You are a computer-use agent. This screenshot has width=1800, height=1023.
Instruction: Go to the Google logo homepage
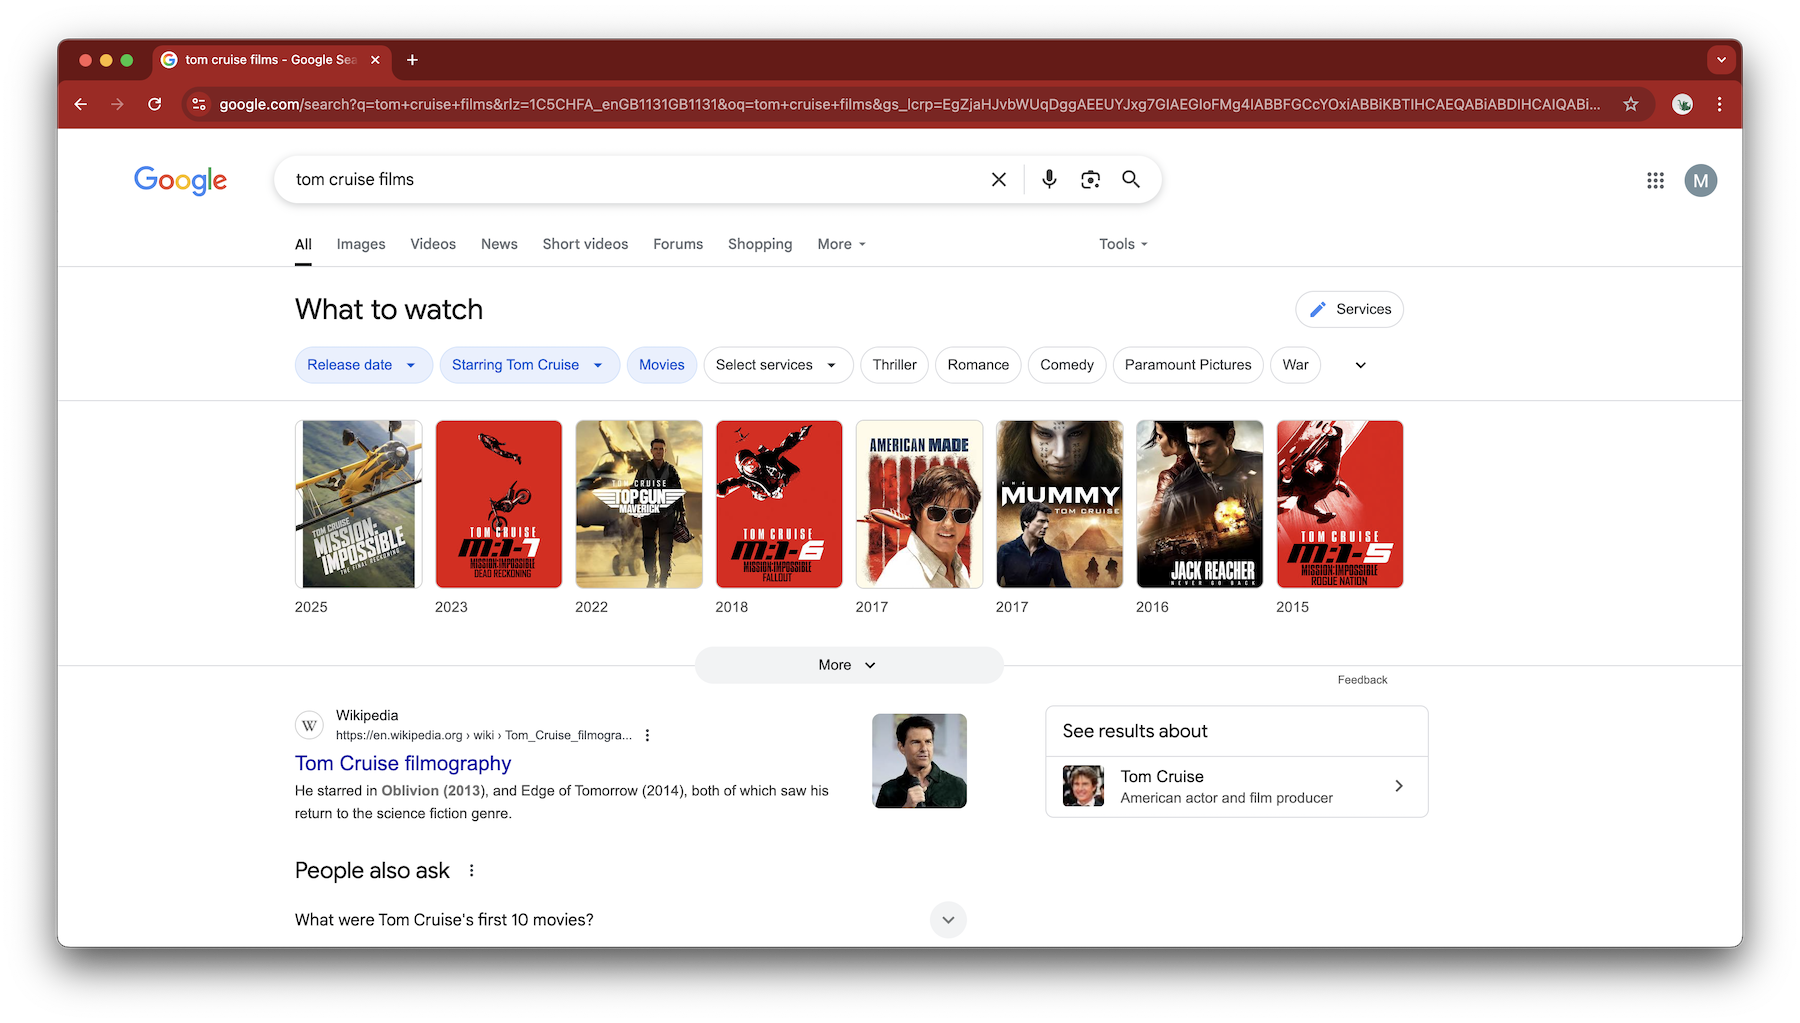(x=181, y=180)
